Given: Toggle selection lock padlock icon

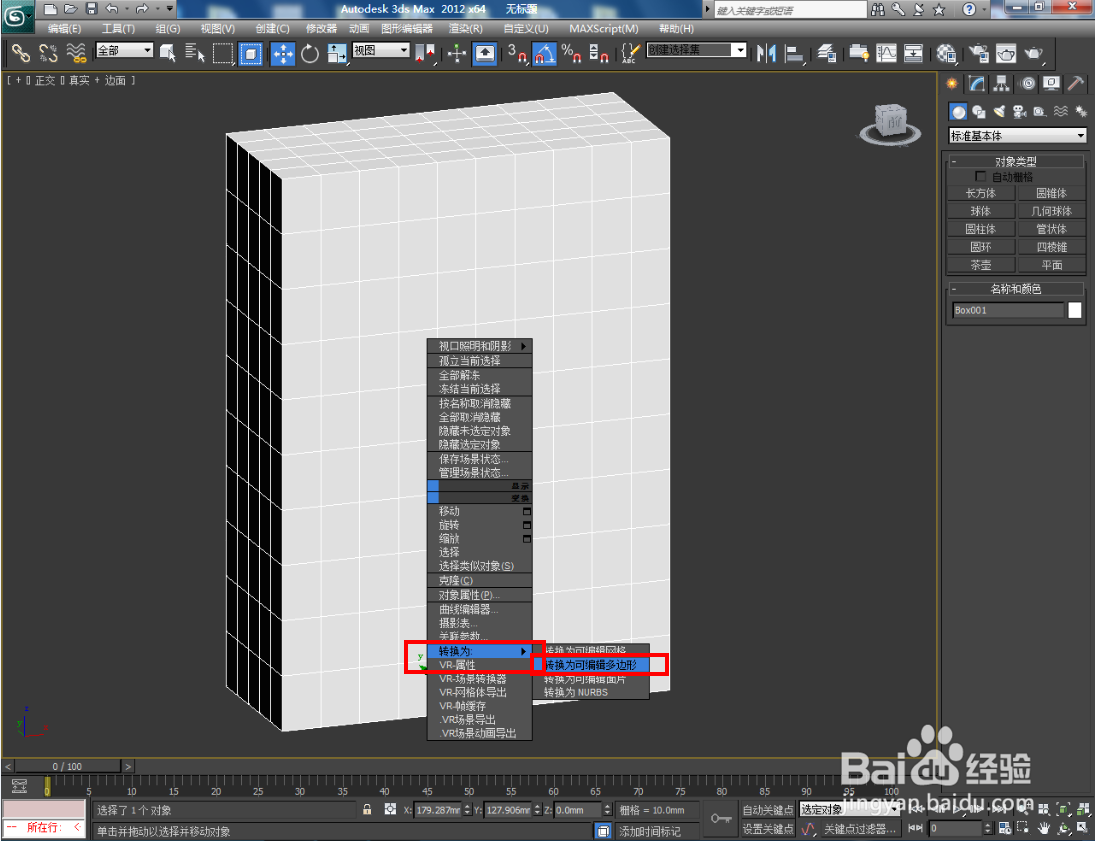Looking at the screenshot, I should tap(367, 810).
